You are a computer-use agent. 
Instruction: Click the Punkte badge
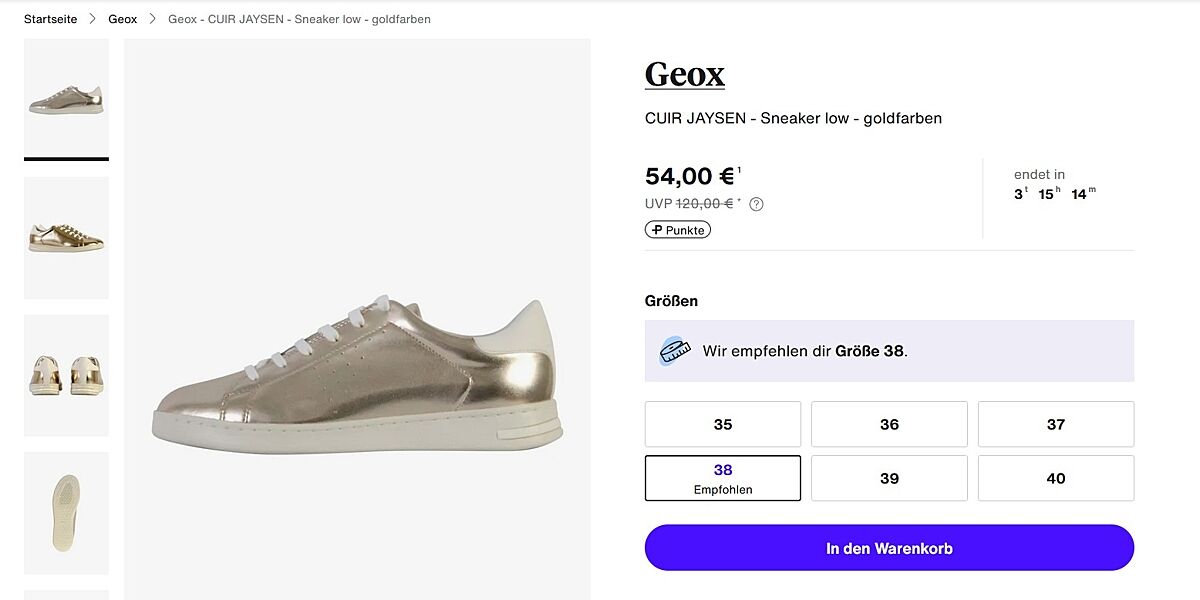(x=678, y=230)
